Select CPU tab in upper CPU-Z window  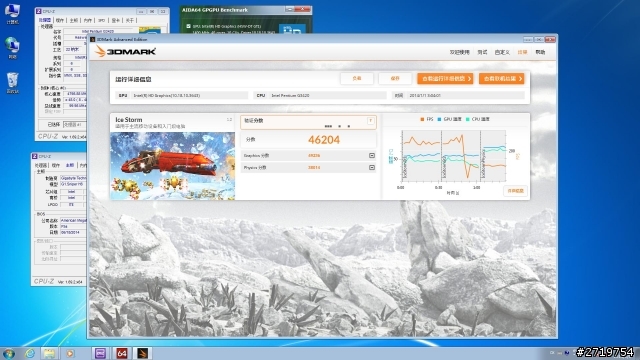click(44, 20)
